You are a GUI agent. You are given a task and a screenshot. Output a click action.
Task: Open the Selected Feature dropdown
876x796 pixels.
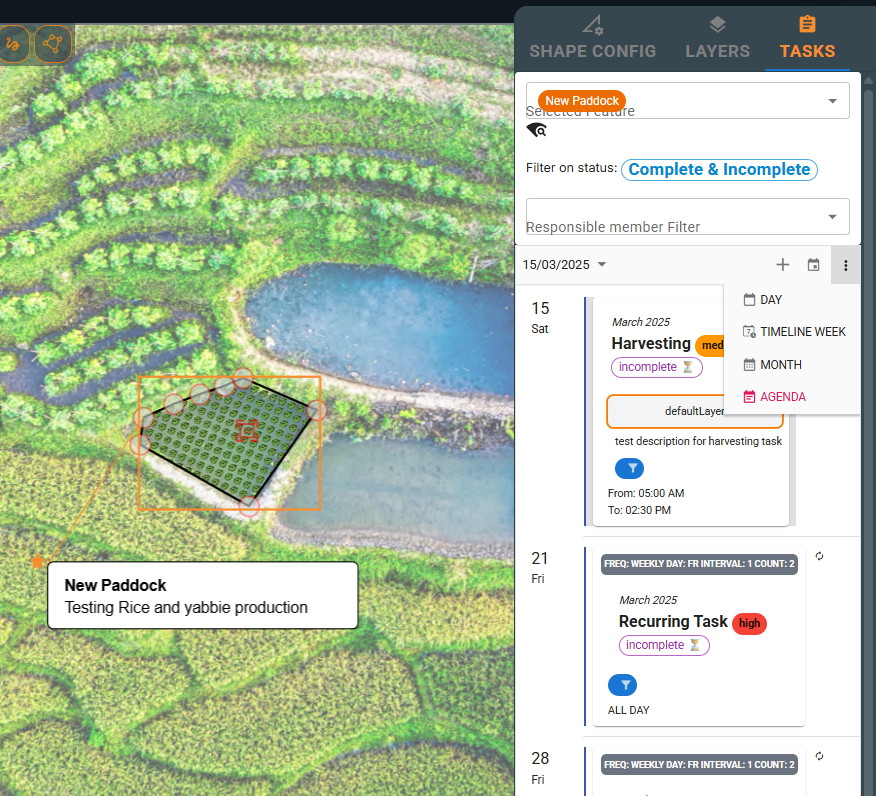pyautogui.click(x=832, y=101)
